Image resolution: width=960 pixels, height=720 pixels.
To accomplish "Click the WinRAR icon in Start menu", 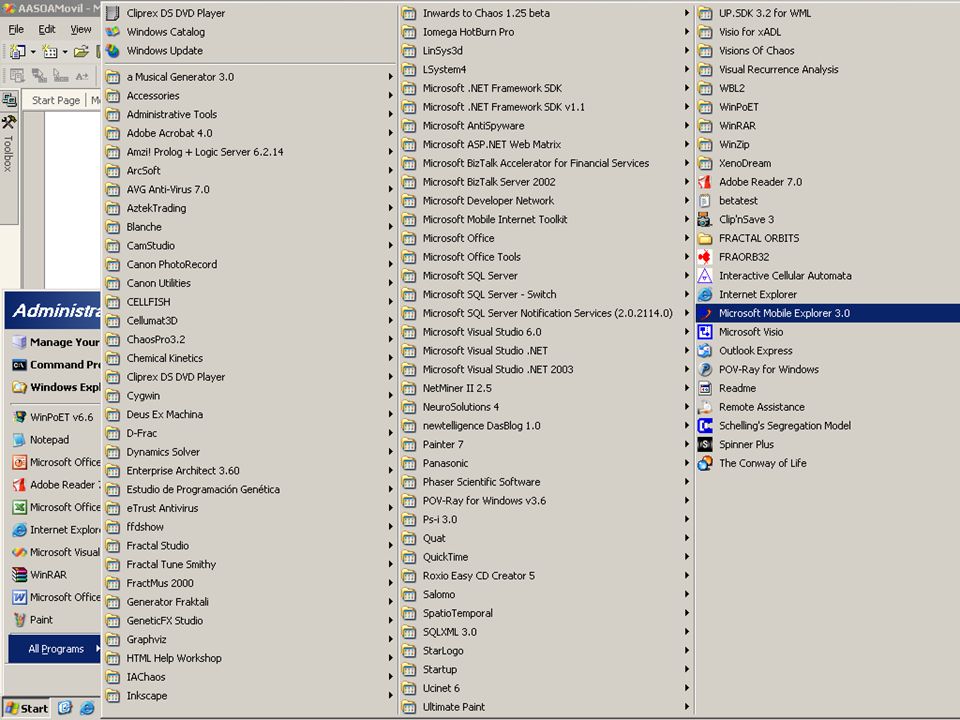I will 20,574.
